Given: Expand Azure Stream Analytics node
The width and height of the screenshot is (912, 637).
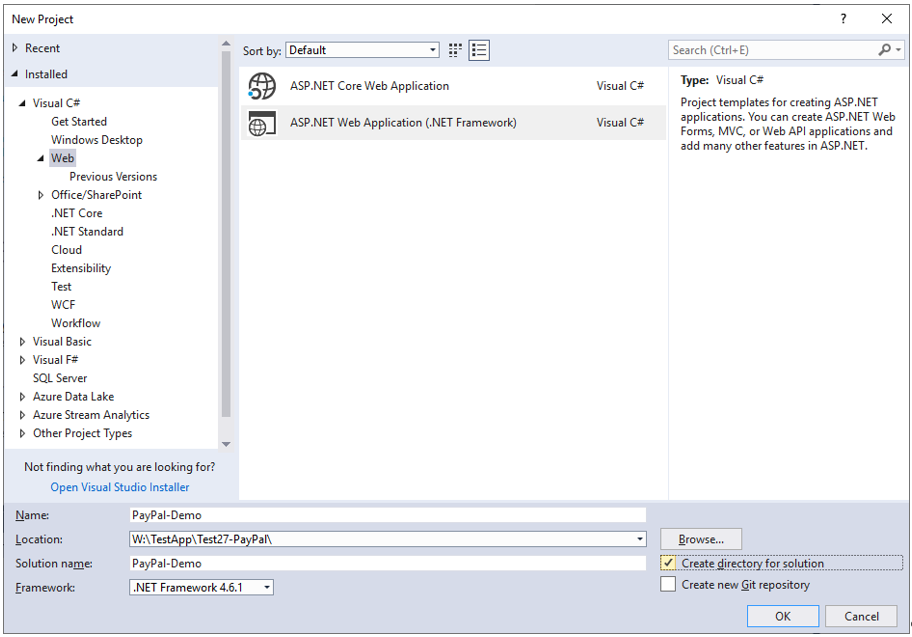Looking at the screenshot, I should [22, 415].
